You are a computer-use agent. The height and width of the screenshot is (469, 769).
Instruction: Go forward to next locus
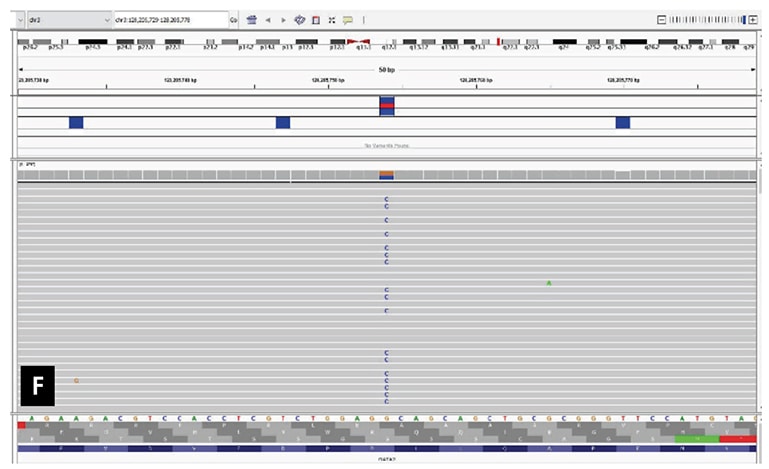pyautogui.click(x=283, y=19)
